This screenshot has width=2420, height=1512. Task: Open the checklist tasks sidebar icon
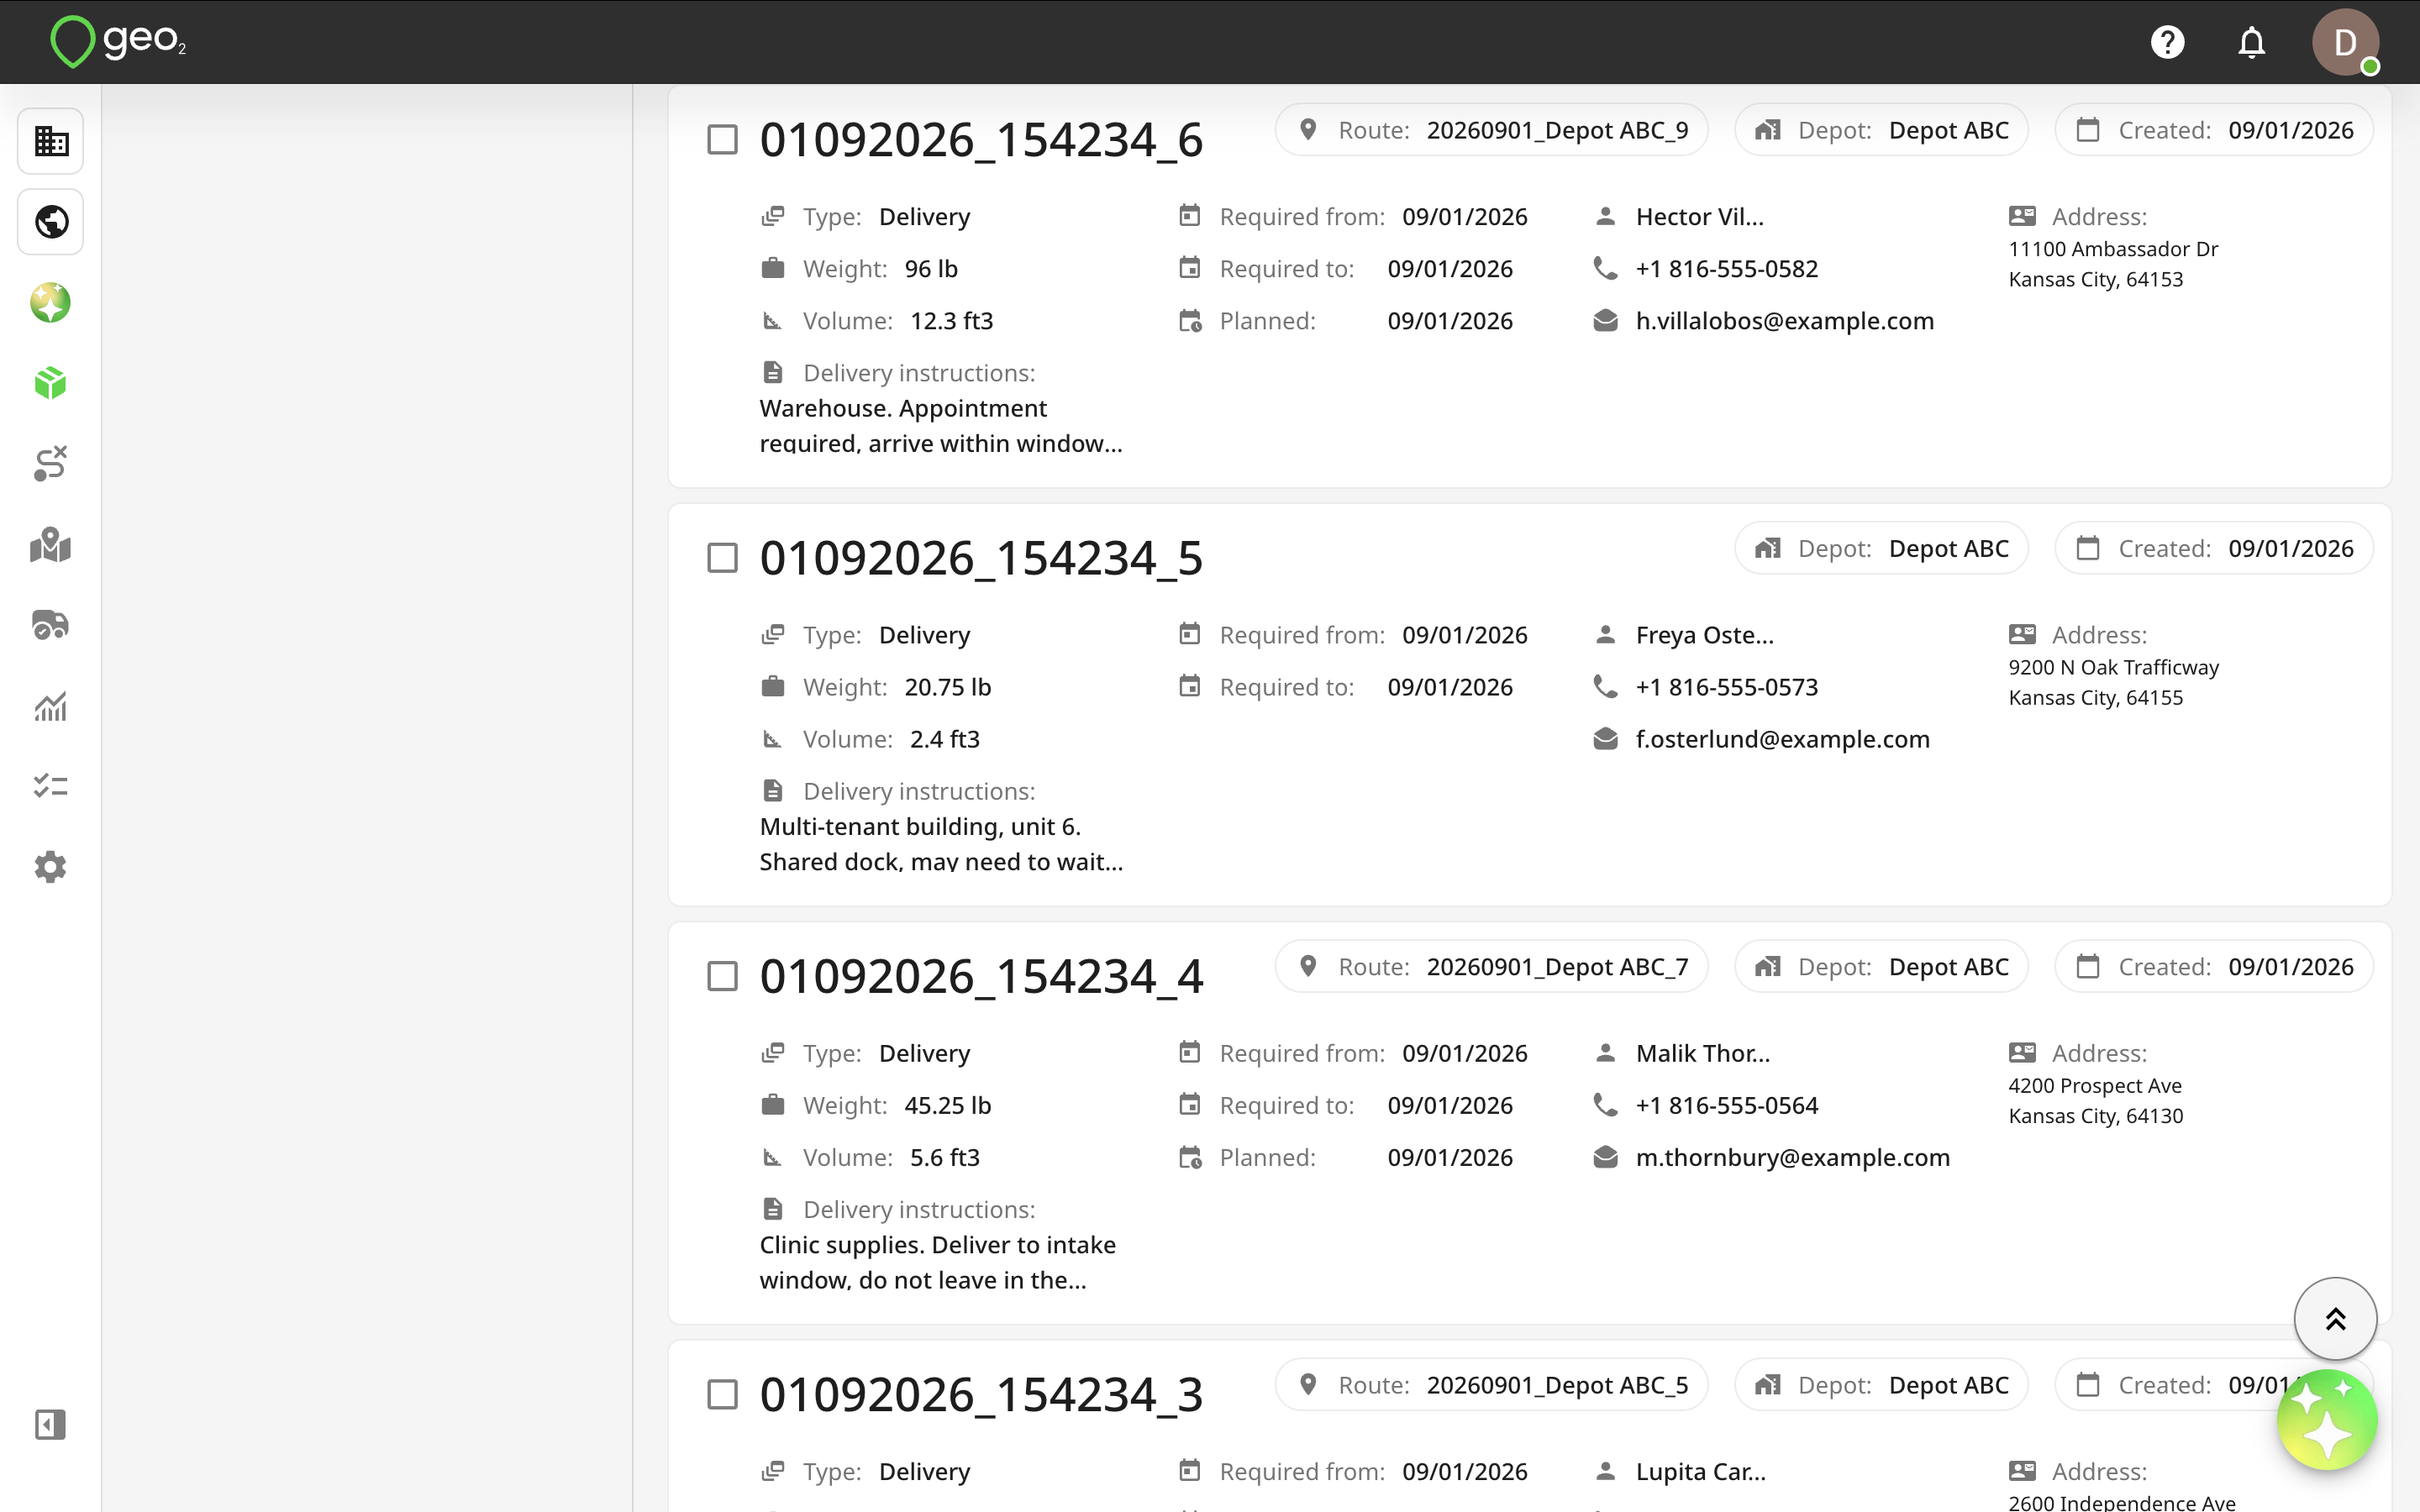(51, 786)
